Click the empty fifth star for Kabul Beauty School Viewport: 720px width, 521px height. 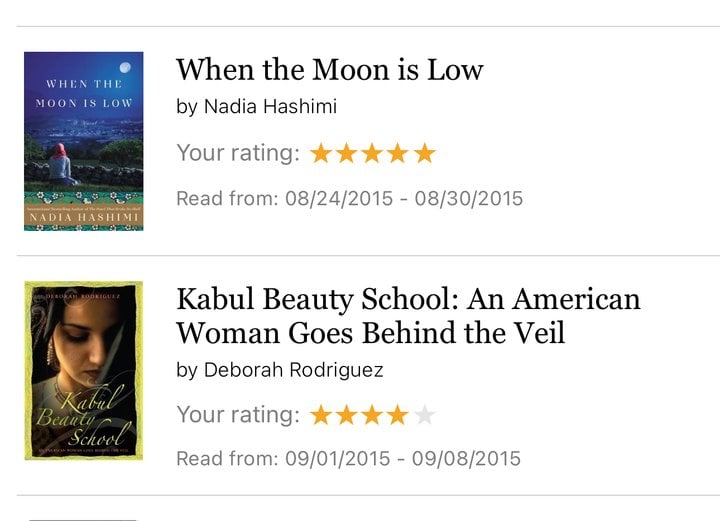pos(424,415)
